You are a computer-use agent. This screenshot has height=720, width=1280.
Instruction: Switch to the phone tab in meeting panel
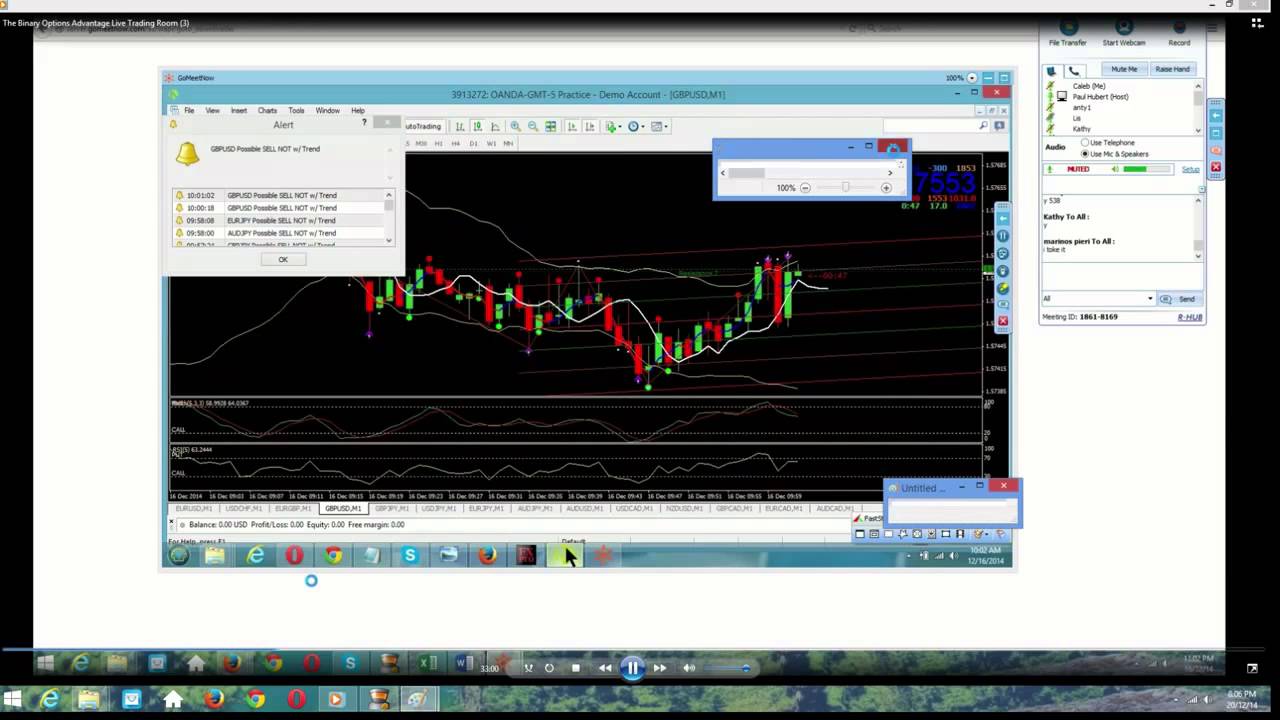(1075, 71)
